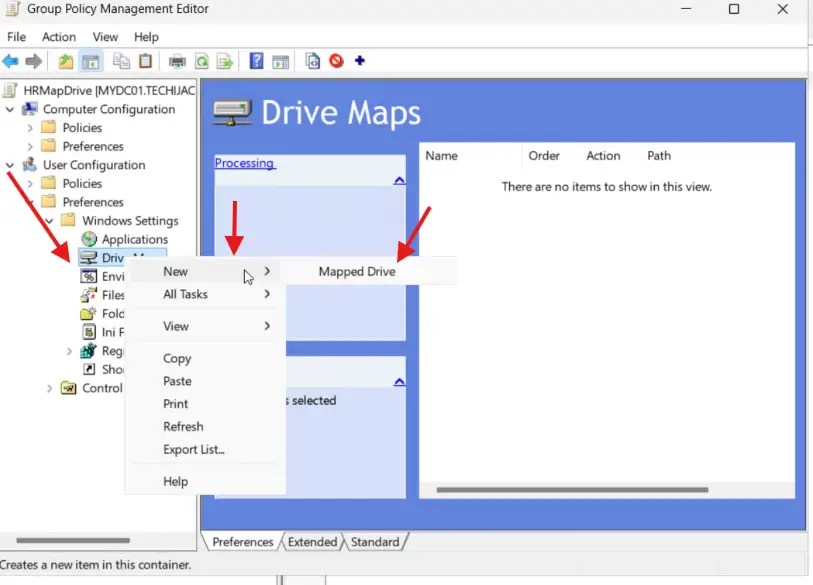Click the Back arrow toolbar icon
Image resolution: width=813 pixels, height=585 pixels.
pos(11,61)
